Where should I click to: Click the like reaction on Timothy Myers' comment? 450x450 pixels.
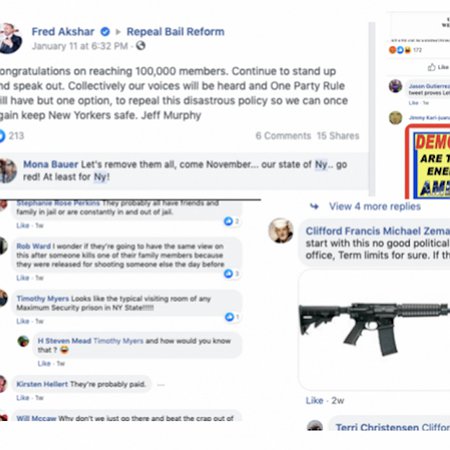[x=229, y=317]
